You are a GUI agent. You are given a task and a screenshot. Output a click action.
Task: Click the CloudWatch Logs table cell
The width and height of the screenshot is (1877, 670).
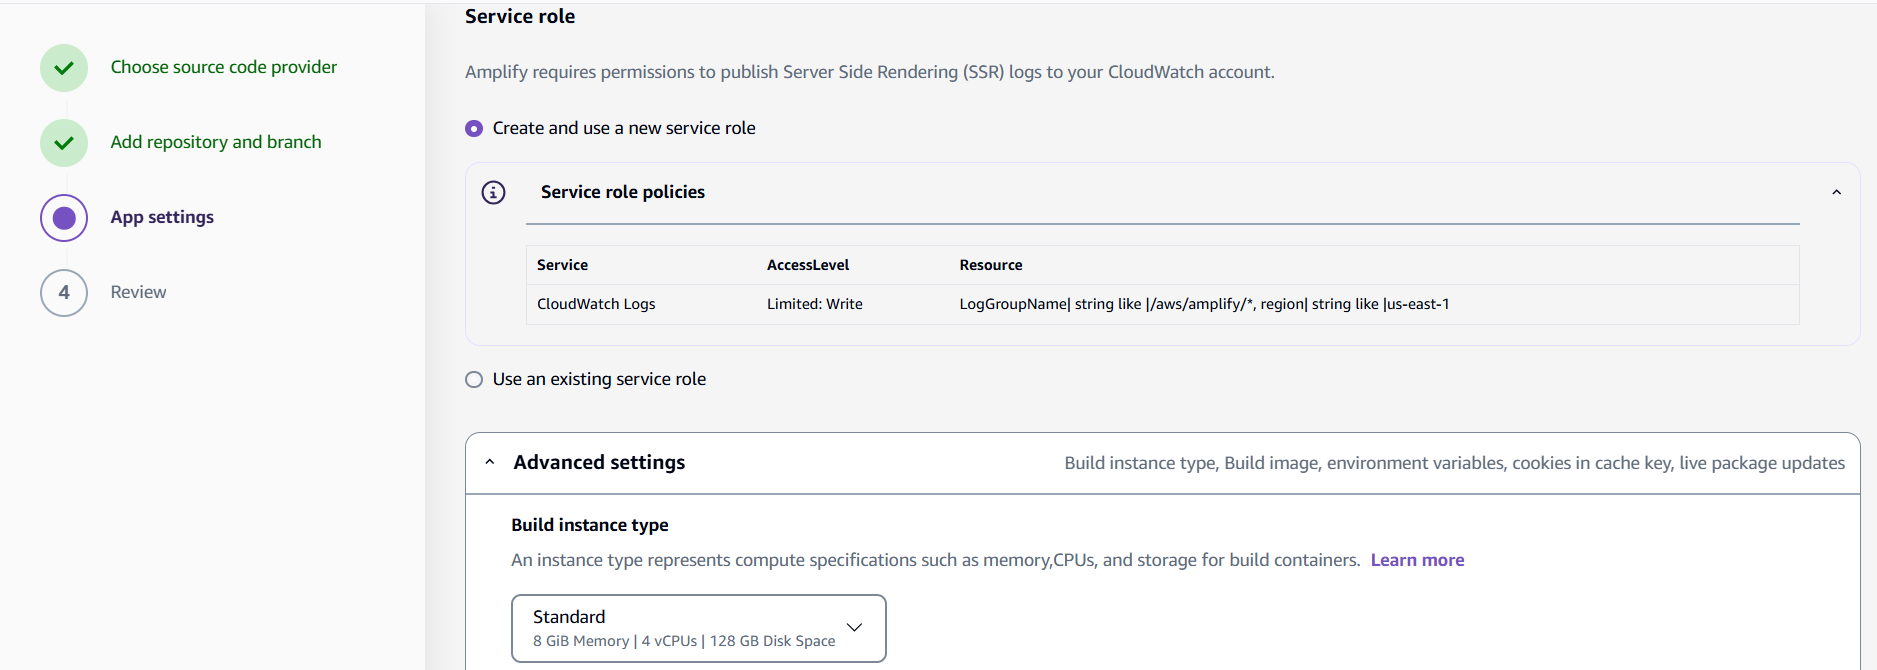tap(596, 304)
